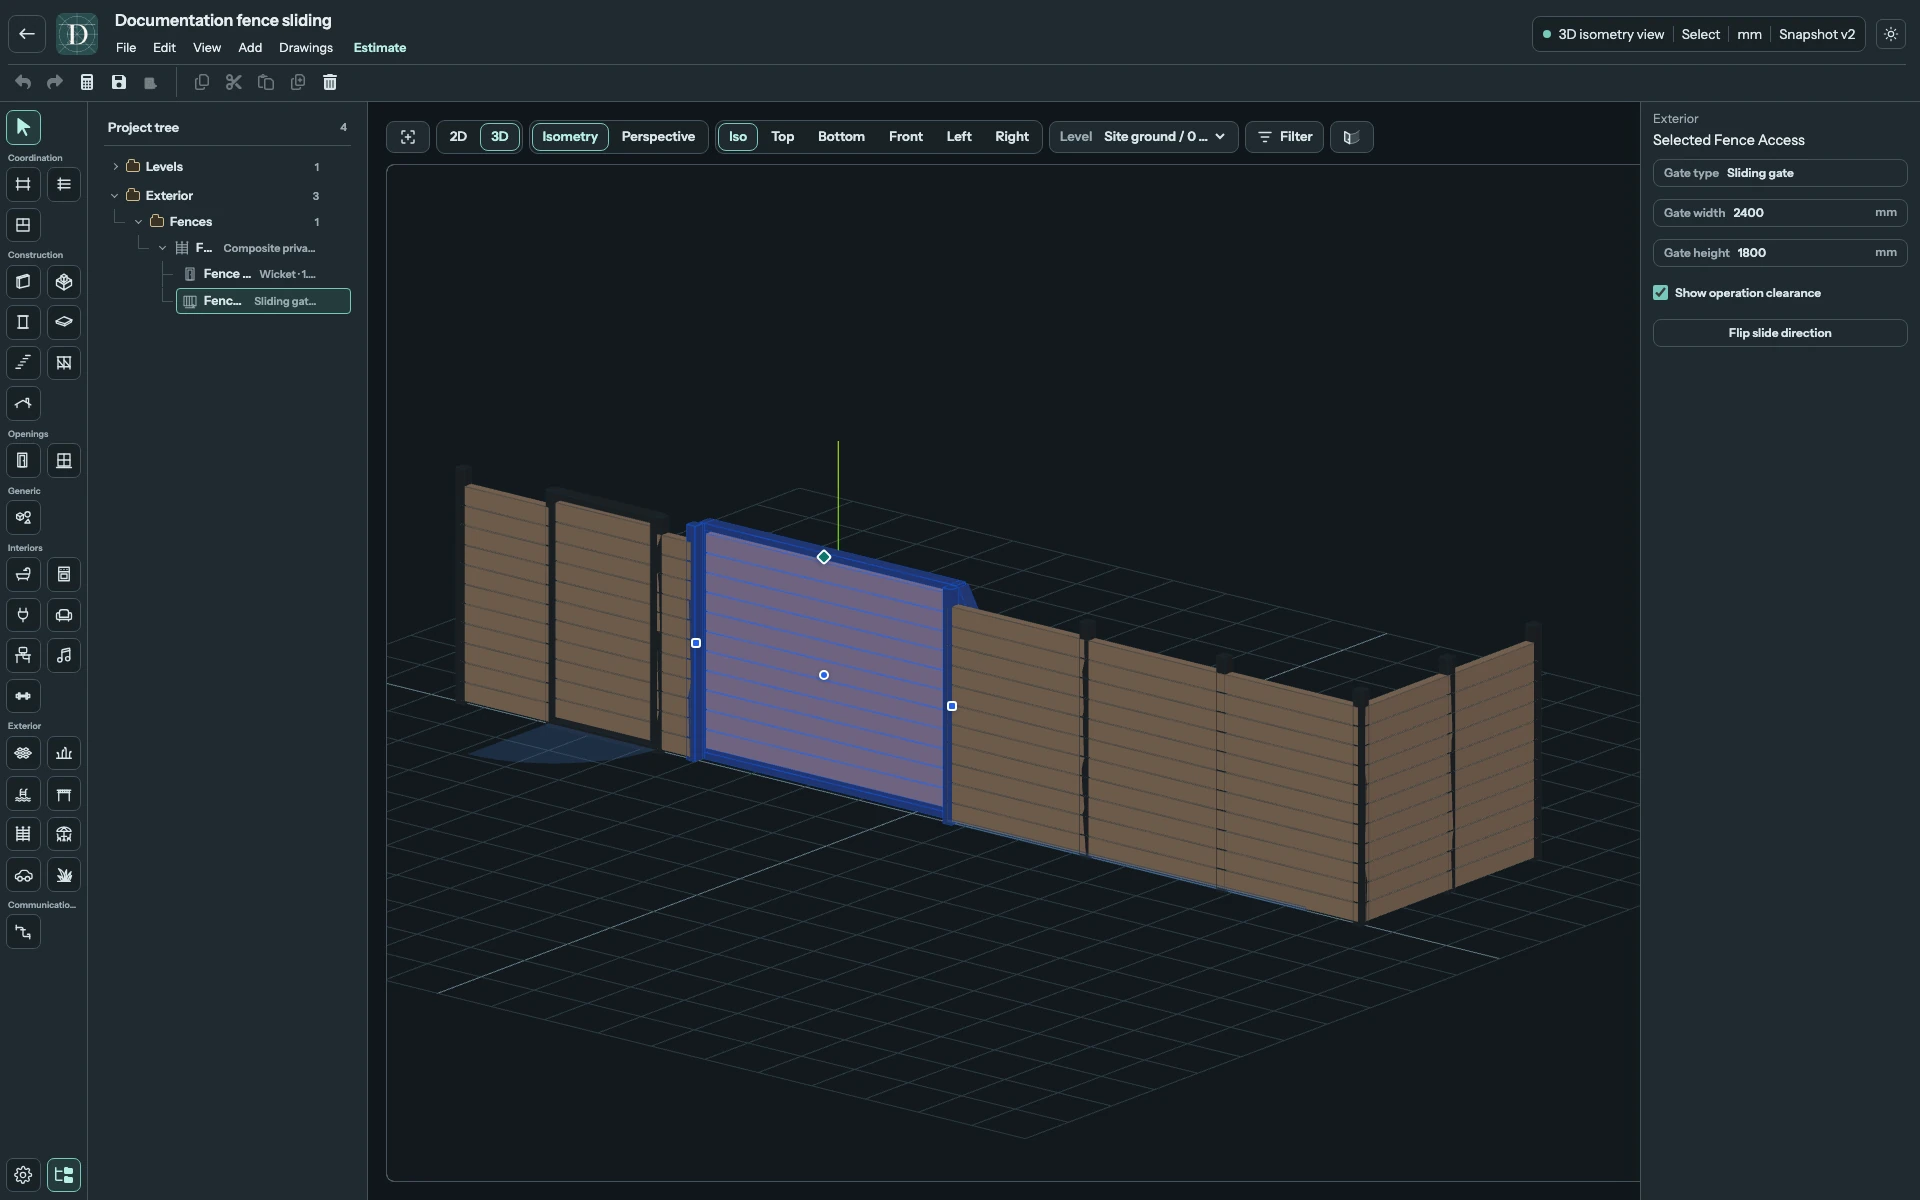
Task: Switch to 3D view mode
Action: pyautogui.click(x=499, y=137)
